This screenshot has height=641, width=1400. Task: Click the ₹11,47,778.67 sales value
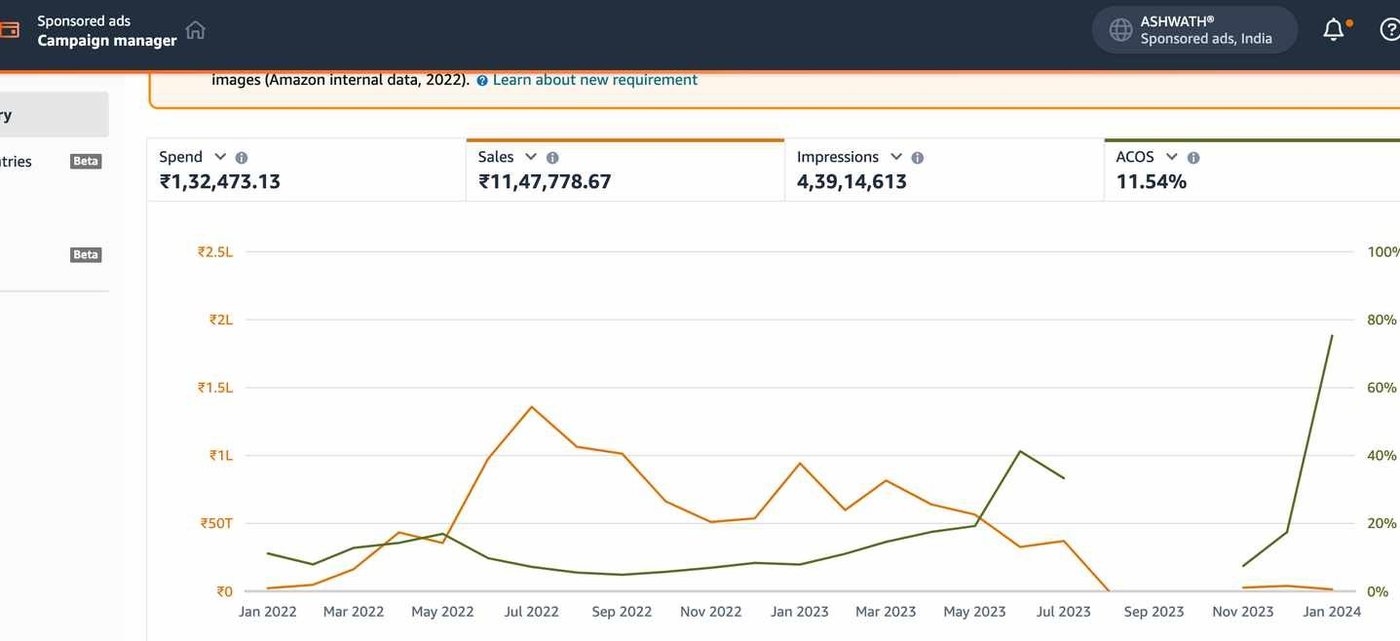pyautogui.click(x=545, y=182)
